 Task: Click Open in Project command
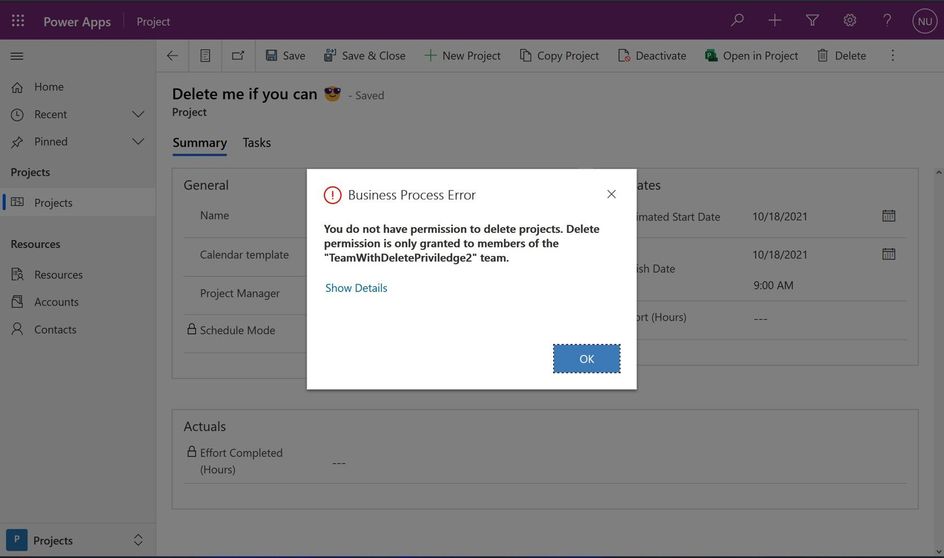(751, 55)
